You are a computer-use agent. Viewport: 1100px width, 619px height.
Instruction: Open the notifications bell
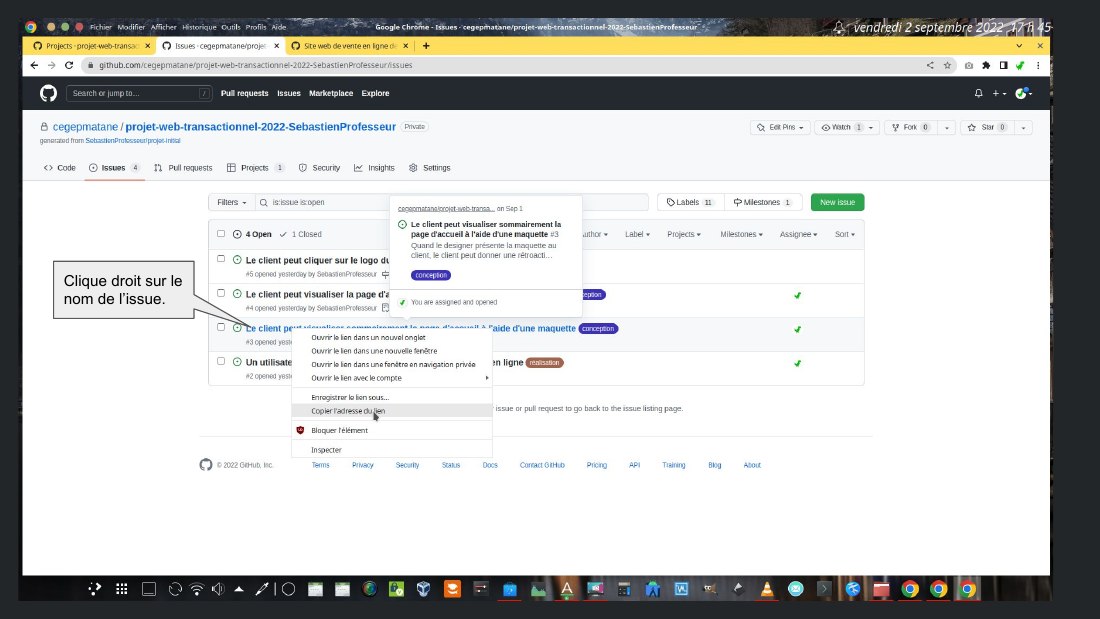pyautogui.click(x=979, y=93)
